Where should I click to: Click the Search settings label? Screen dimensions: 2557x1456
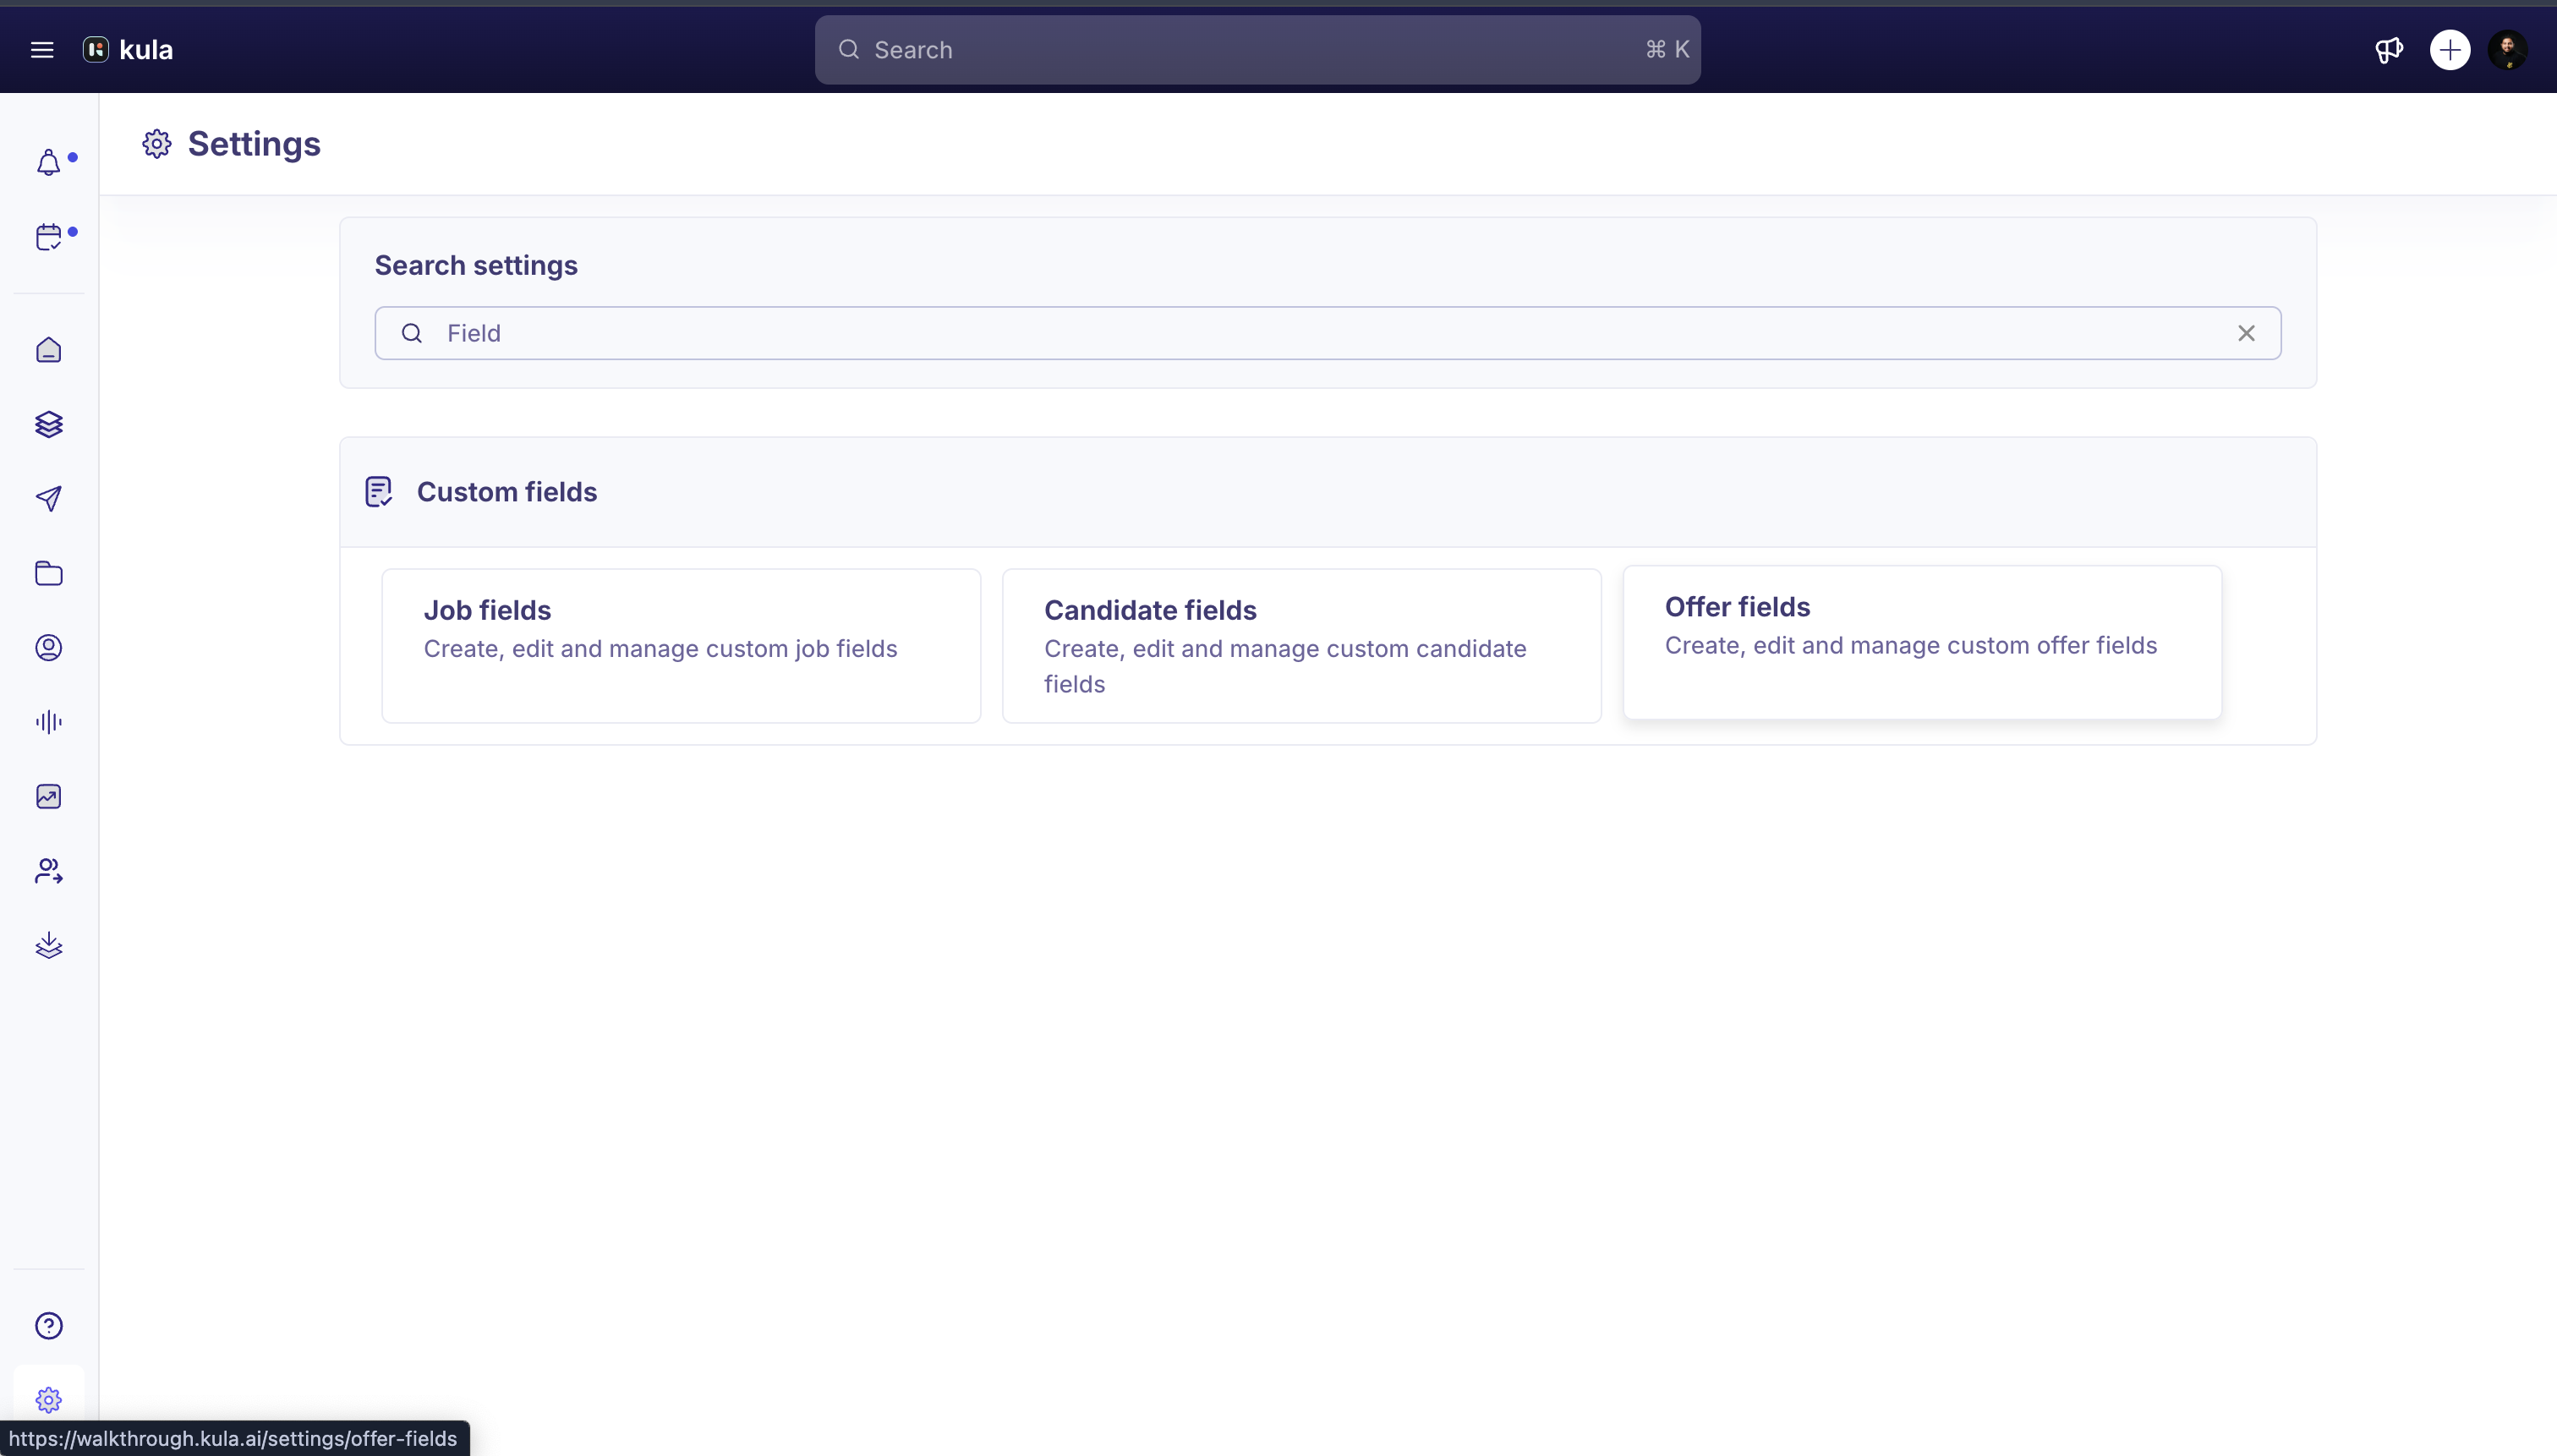point(476,265)
